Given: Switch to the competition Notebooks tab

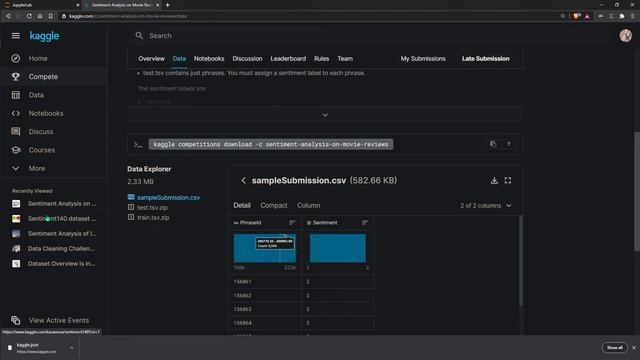Looking at the screenshot, I should [x=209, y=59].
